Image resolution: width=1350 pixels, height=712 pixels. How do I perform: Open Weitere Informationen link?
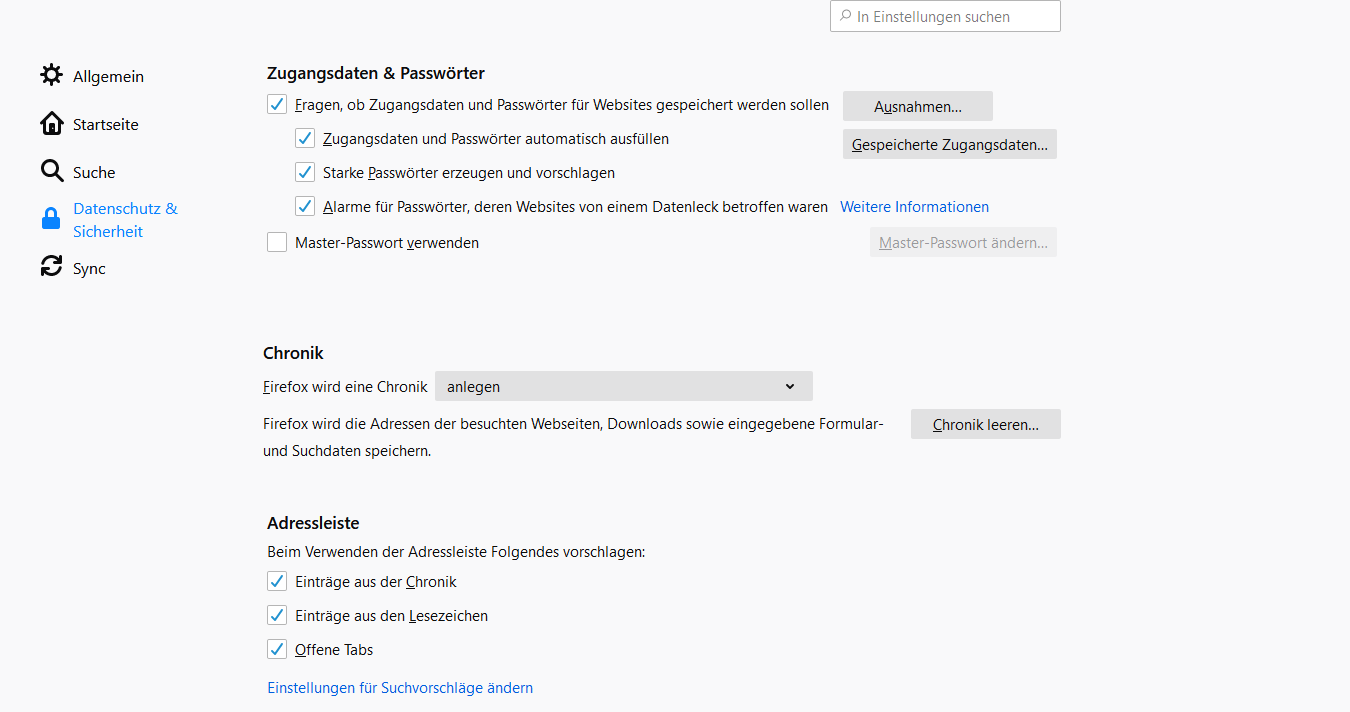(x=914, y=207)
